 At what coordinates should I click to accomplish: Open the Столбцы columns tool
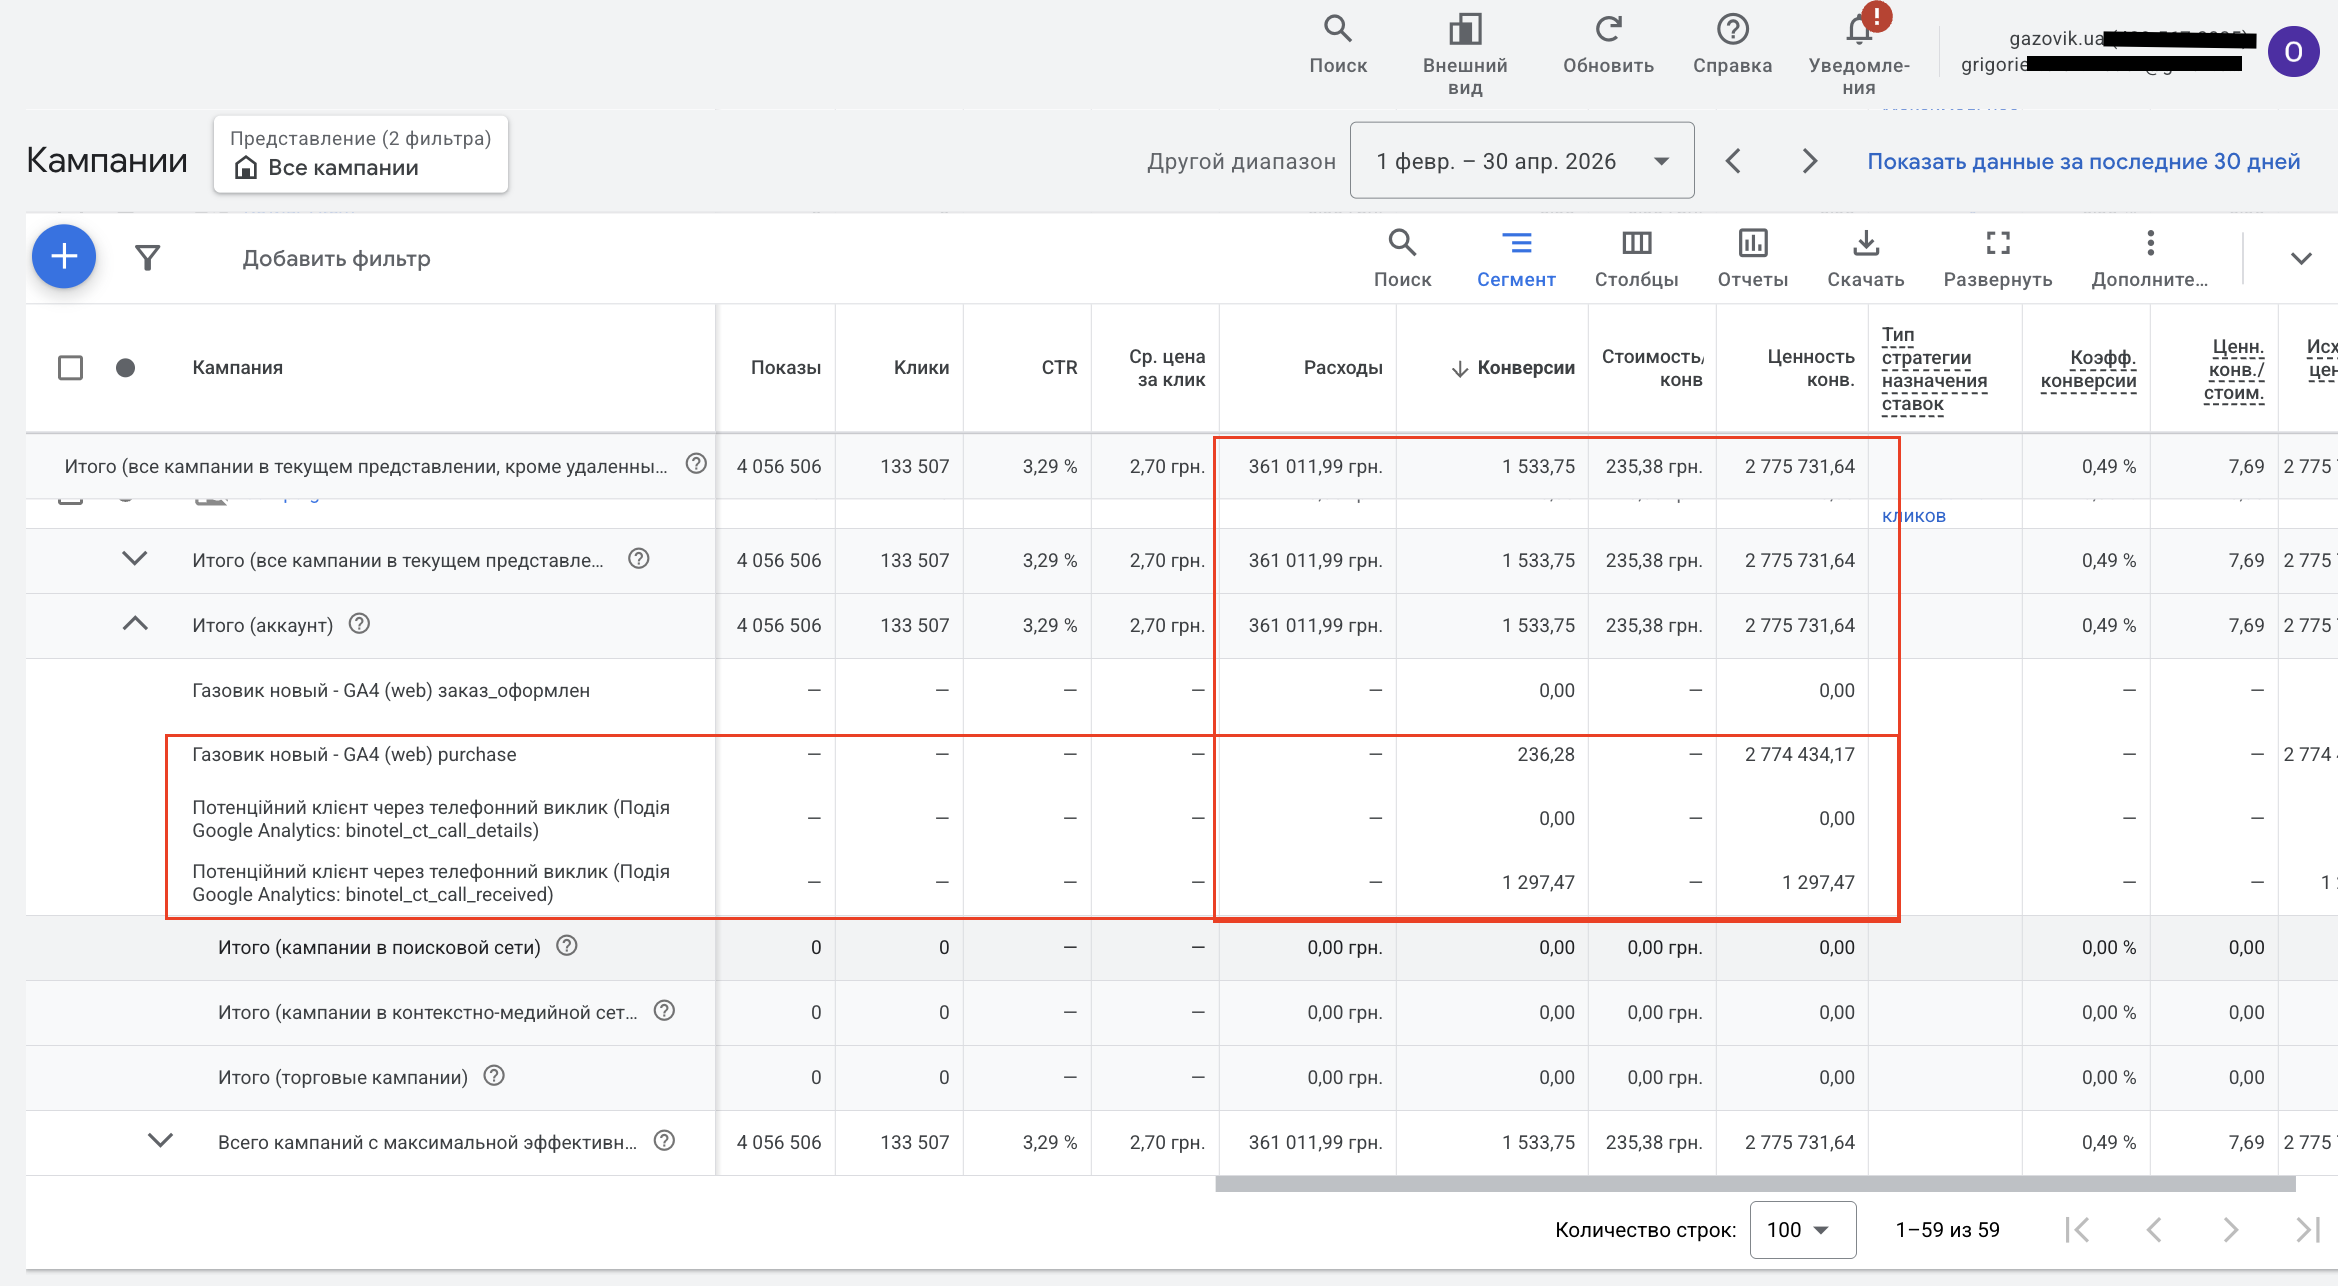coord(1636,258)
